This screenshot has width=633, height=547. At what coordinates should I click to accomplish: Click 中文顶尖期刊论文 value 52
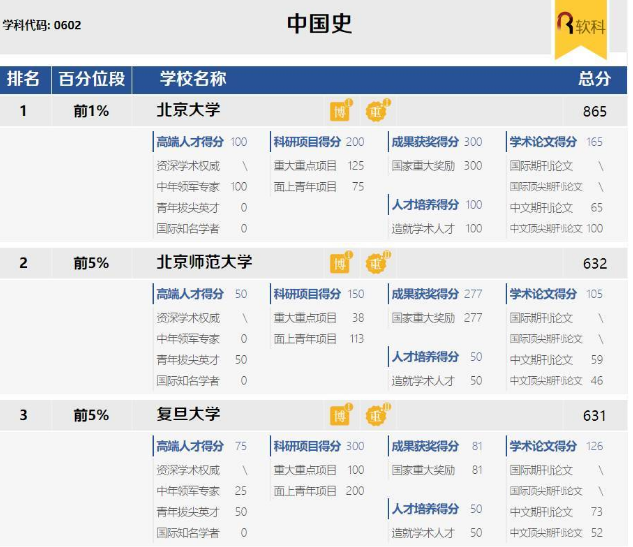coord(597,533)
